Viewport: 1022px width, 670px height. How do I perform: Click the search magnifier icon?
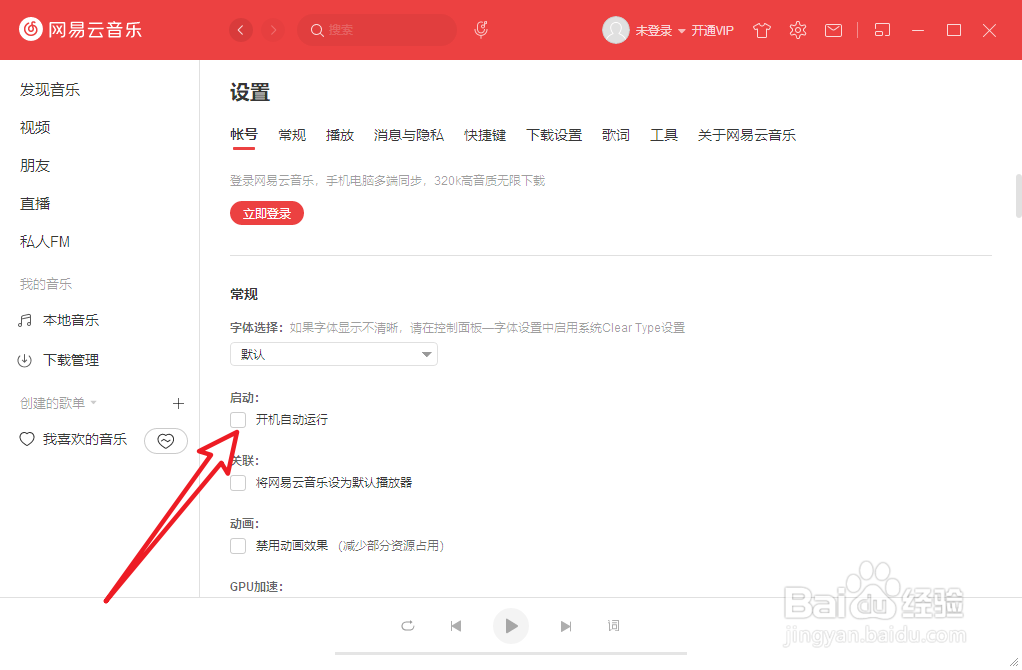317,30
